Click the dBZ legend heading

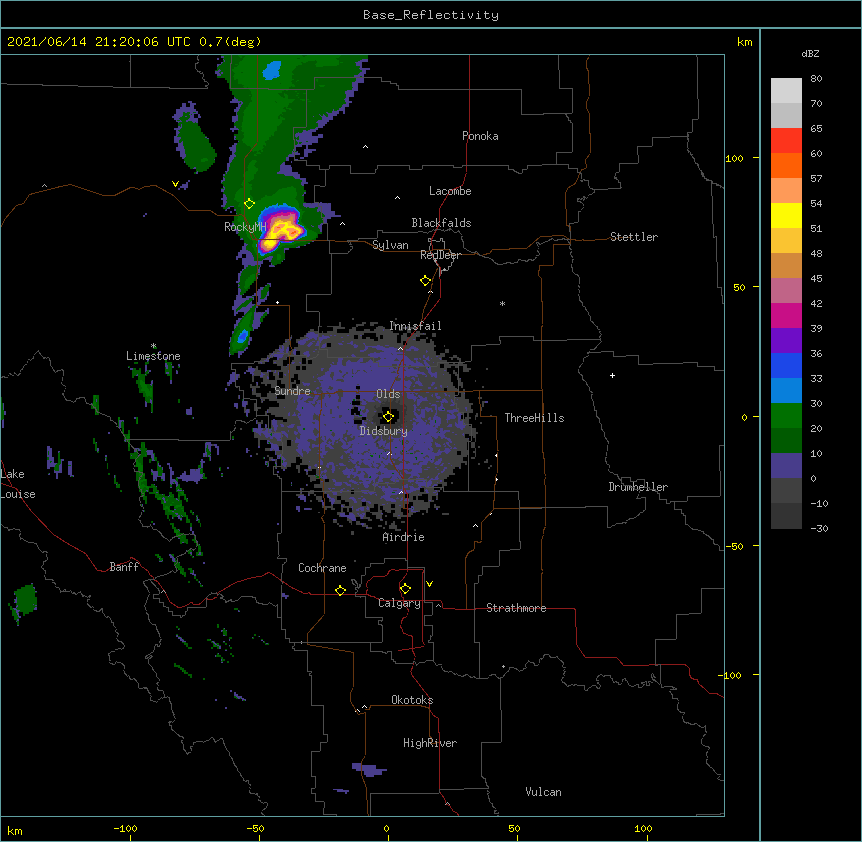(x=810, y=53)
